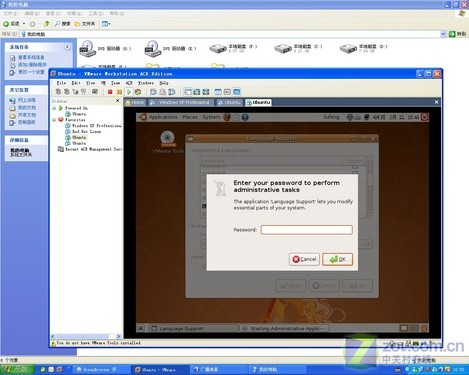This screenshot has height=375, width=469.
Task: Click the blue Help icon in Ubuntu panel
Action: 245,117
